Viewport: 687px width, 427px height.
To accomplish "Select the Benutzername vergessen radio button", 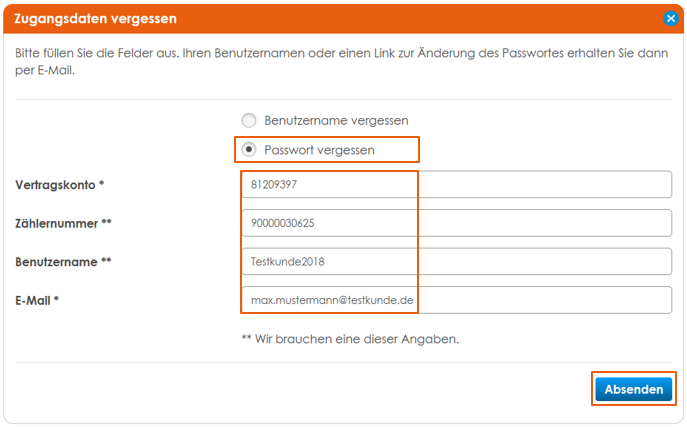I will click(249, 120).
